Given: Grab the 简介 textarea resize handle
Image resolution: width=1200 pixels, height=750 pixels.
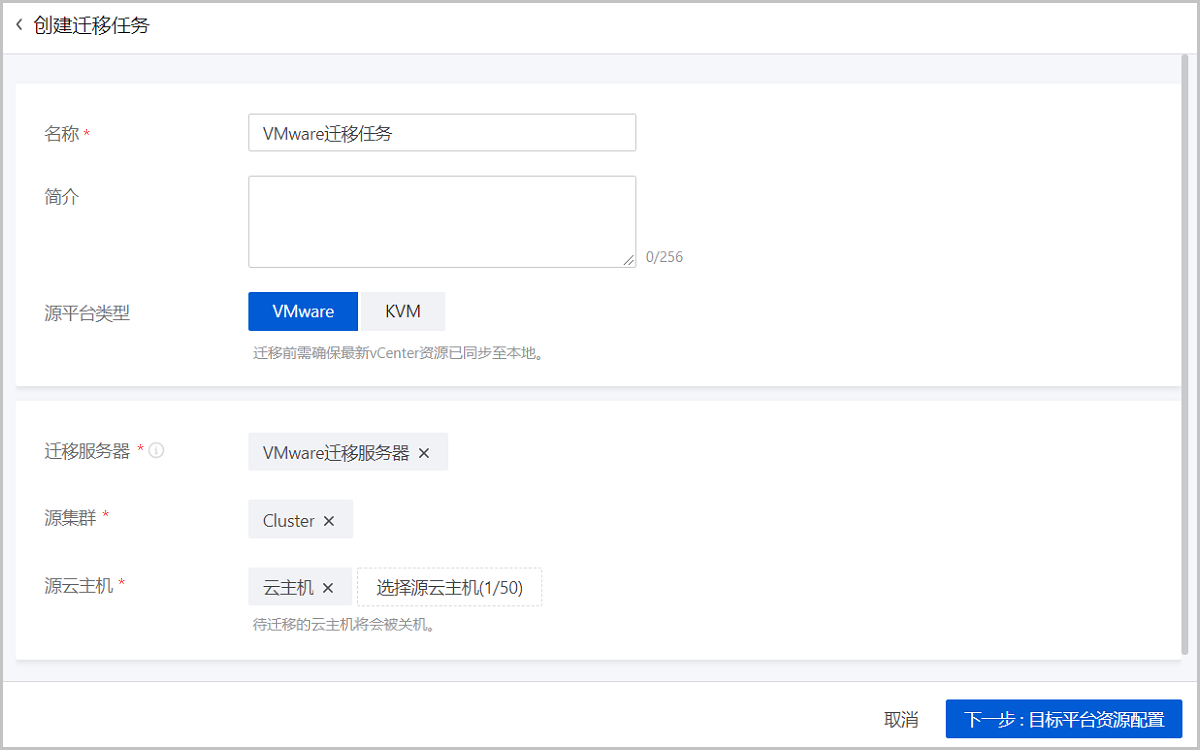Looking at the screenshot, I should click(x=628, y=260).
